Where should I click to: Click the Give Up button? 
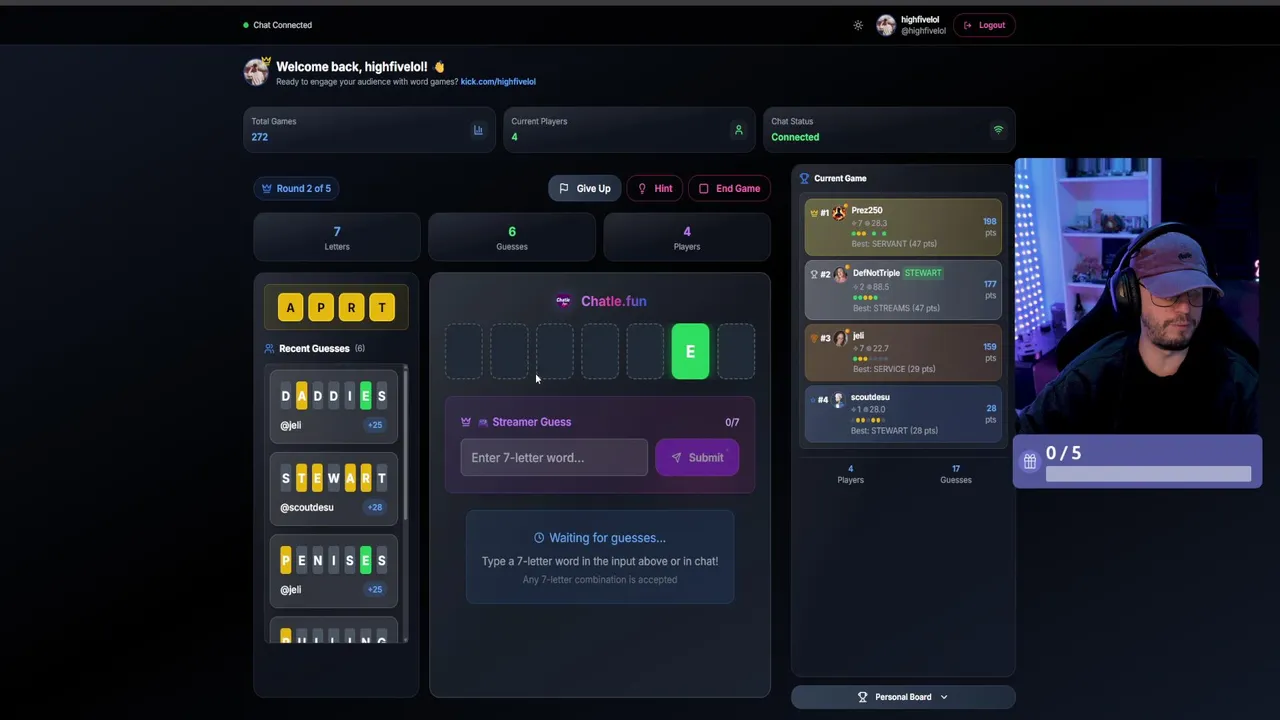pos(584,188)
